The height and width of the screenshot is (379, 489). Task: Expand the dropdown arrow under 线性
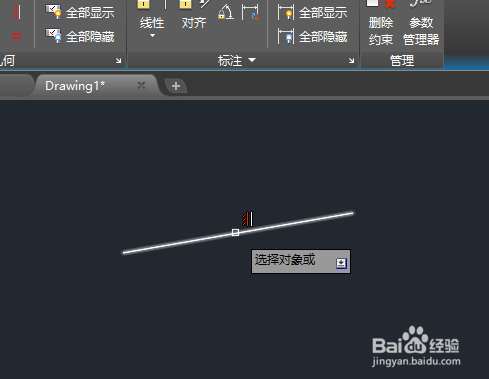[x=152, y=35]
